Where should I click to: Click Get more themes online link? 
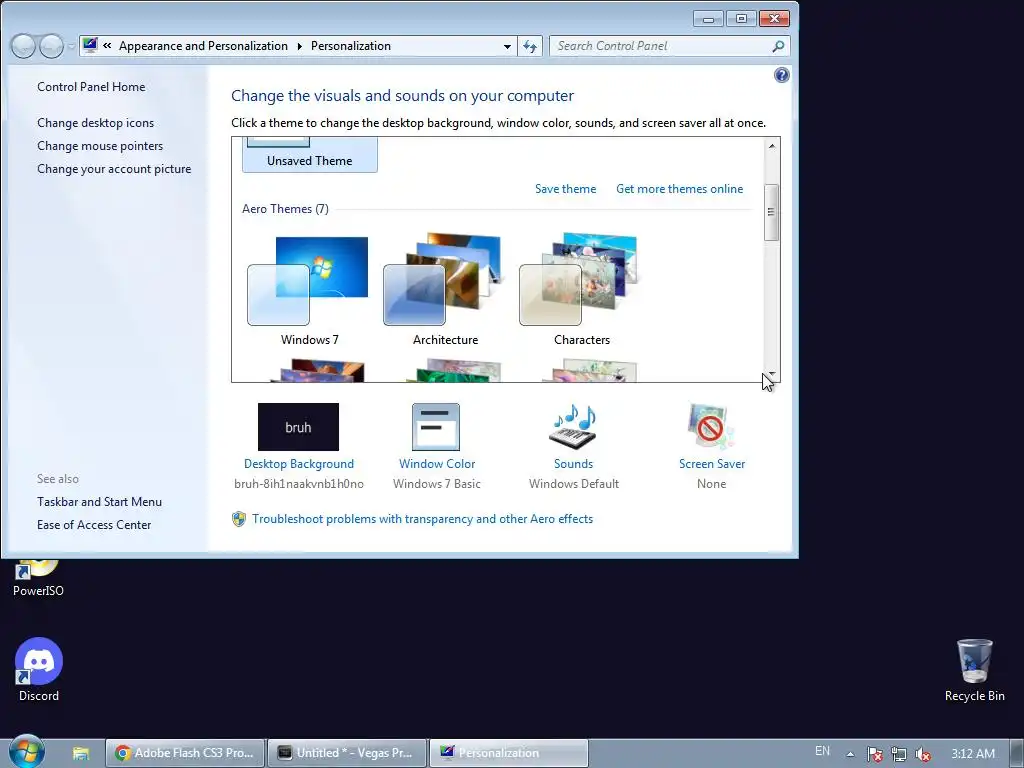coord(679,189)
